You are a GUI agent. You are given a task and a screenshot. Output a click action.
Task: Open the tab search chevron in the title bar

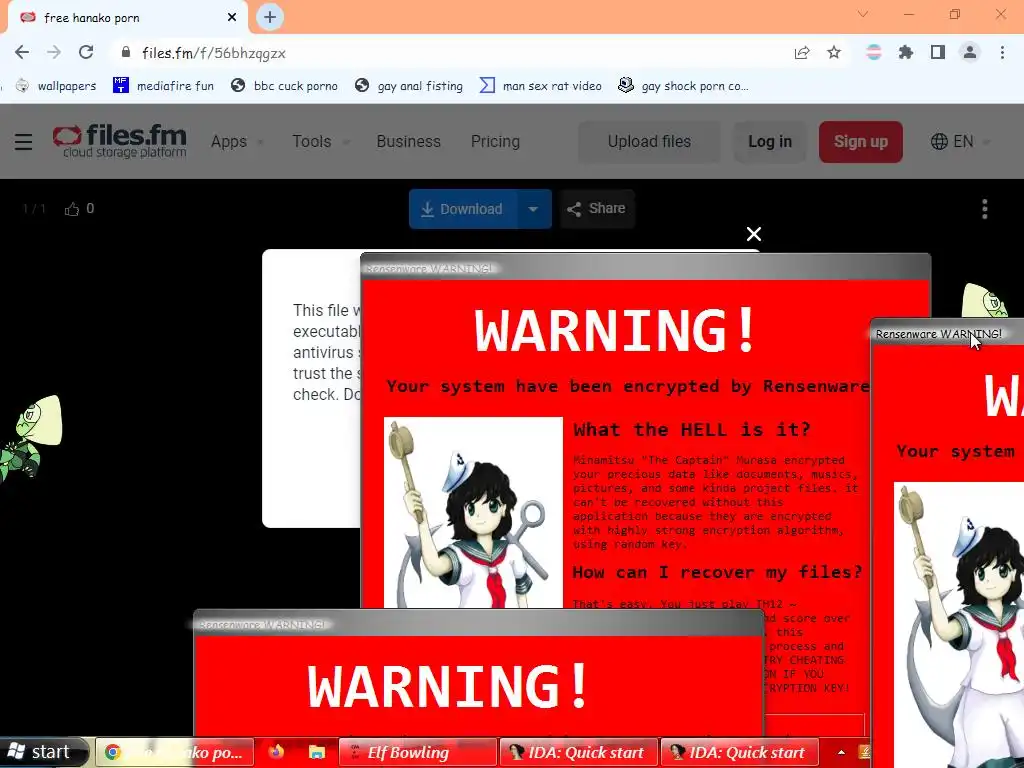click(x=863, y=14)
